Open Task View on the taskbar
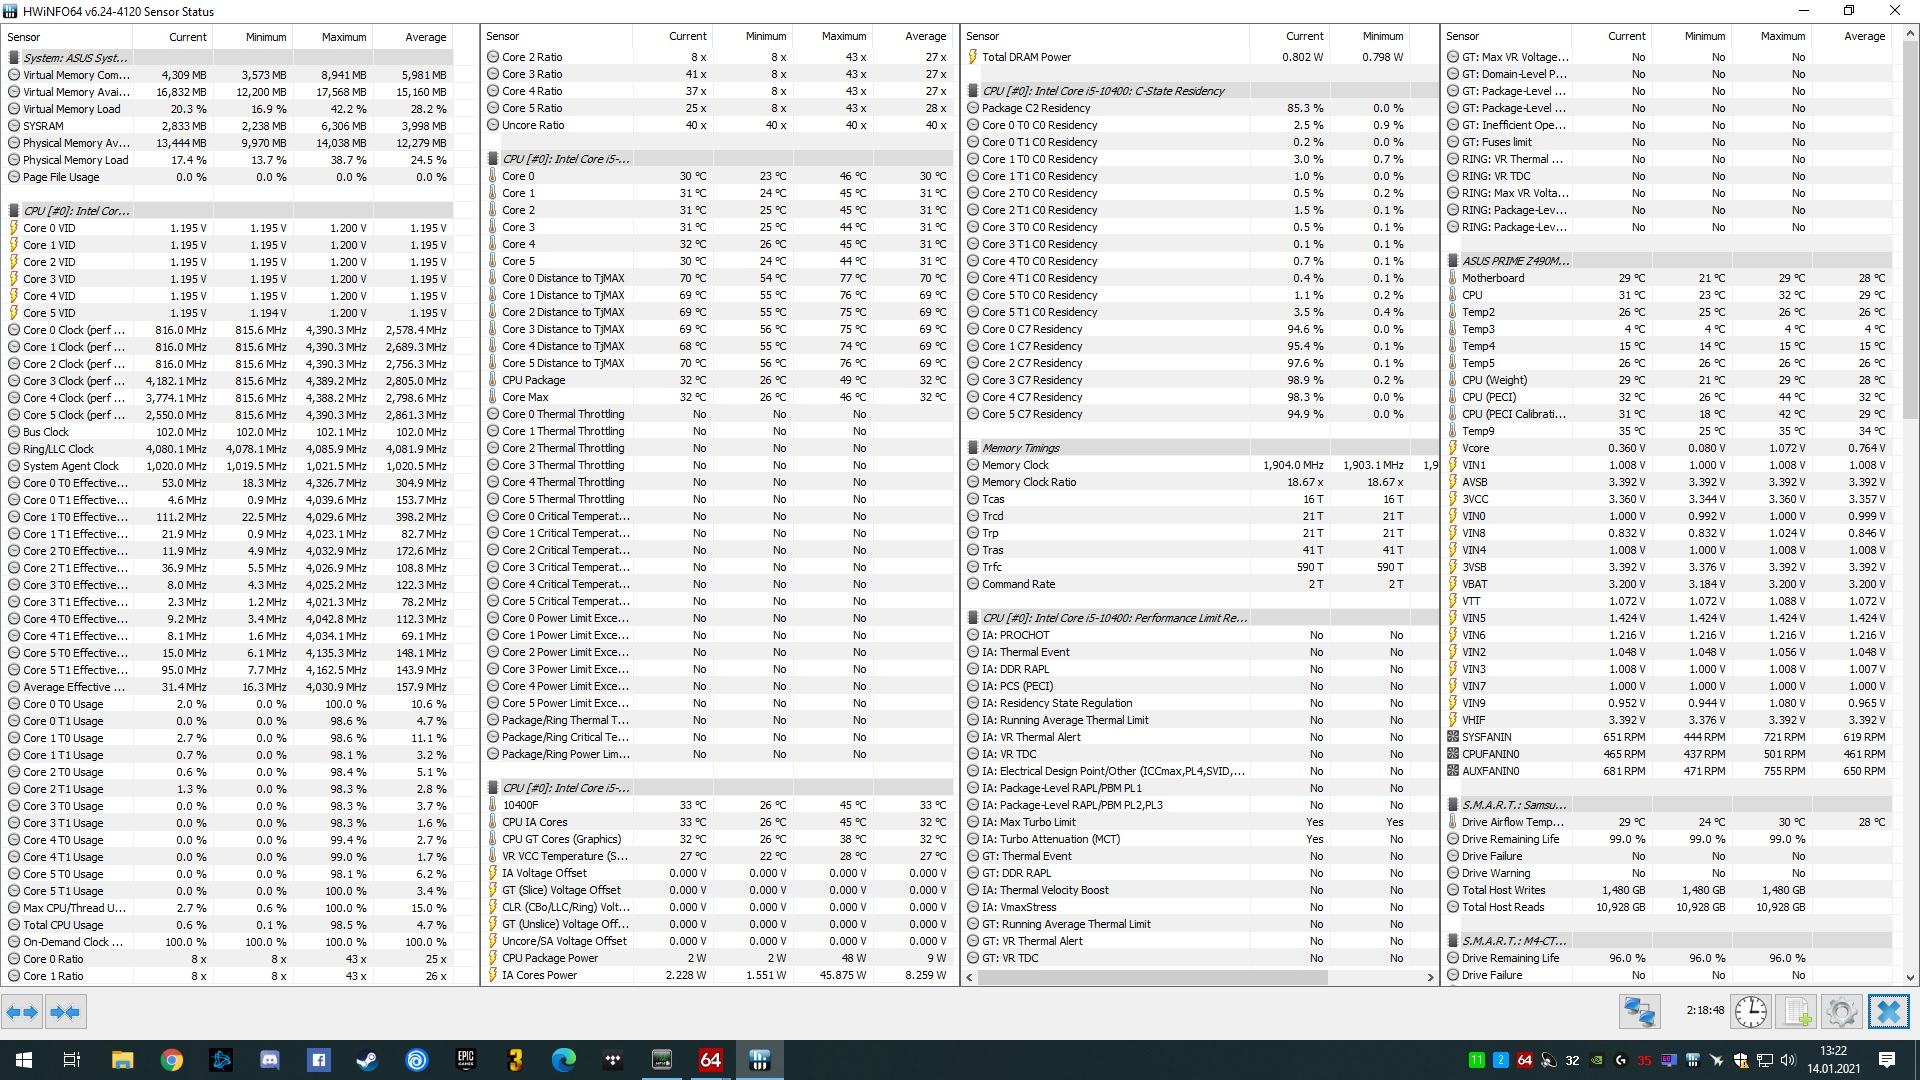 pos(72,1060)
